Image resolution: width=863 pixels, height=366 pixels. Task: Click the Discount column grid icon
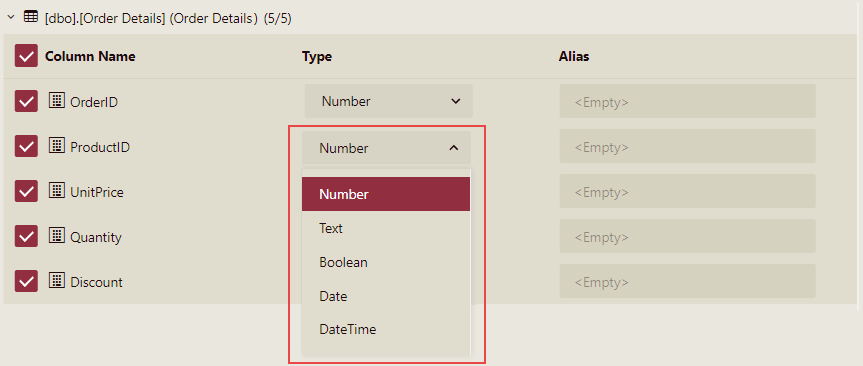(57, 281)
